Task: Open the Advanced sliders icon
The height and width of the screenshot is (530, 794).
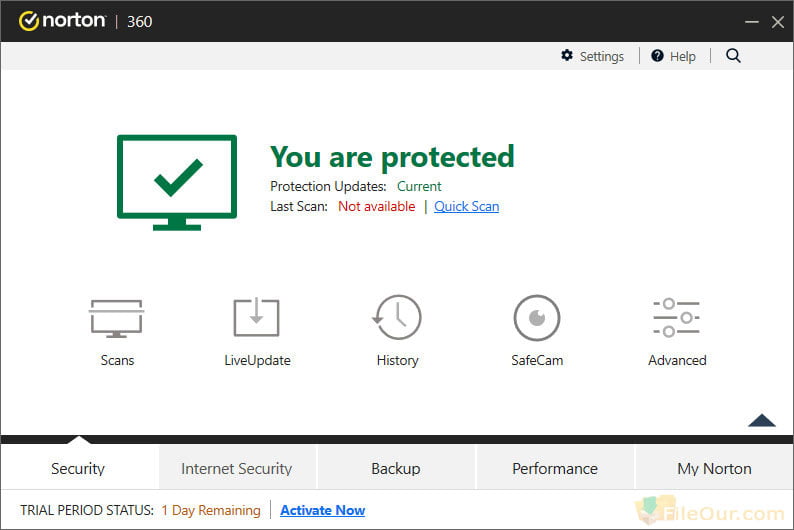Action: [677, 318]
